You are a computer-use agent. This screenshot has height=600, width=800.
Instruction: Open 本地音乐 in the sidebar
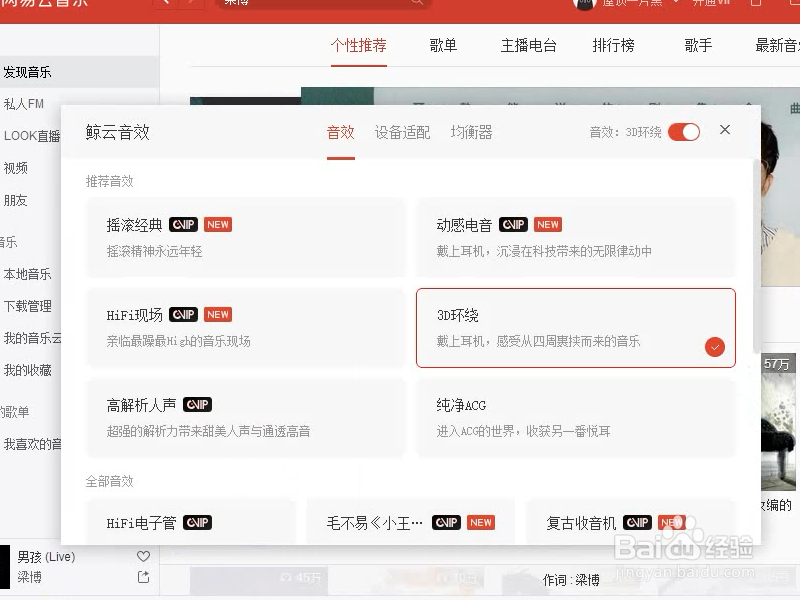point(28,274)
